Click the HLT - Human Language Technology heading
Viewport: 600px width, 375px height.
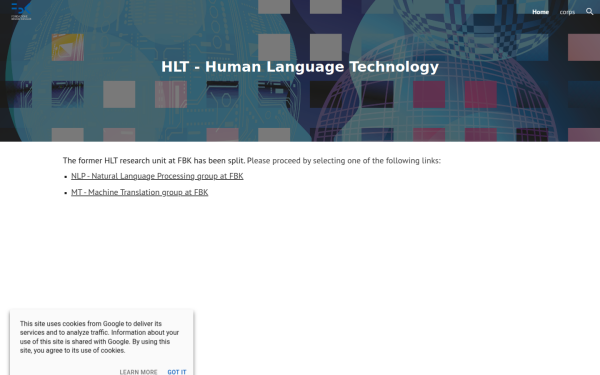click(x=300, y=67)
